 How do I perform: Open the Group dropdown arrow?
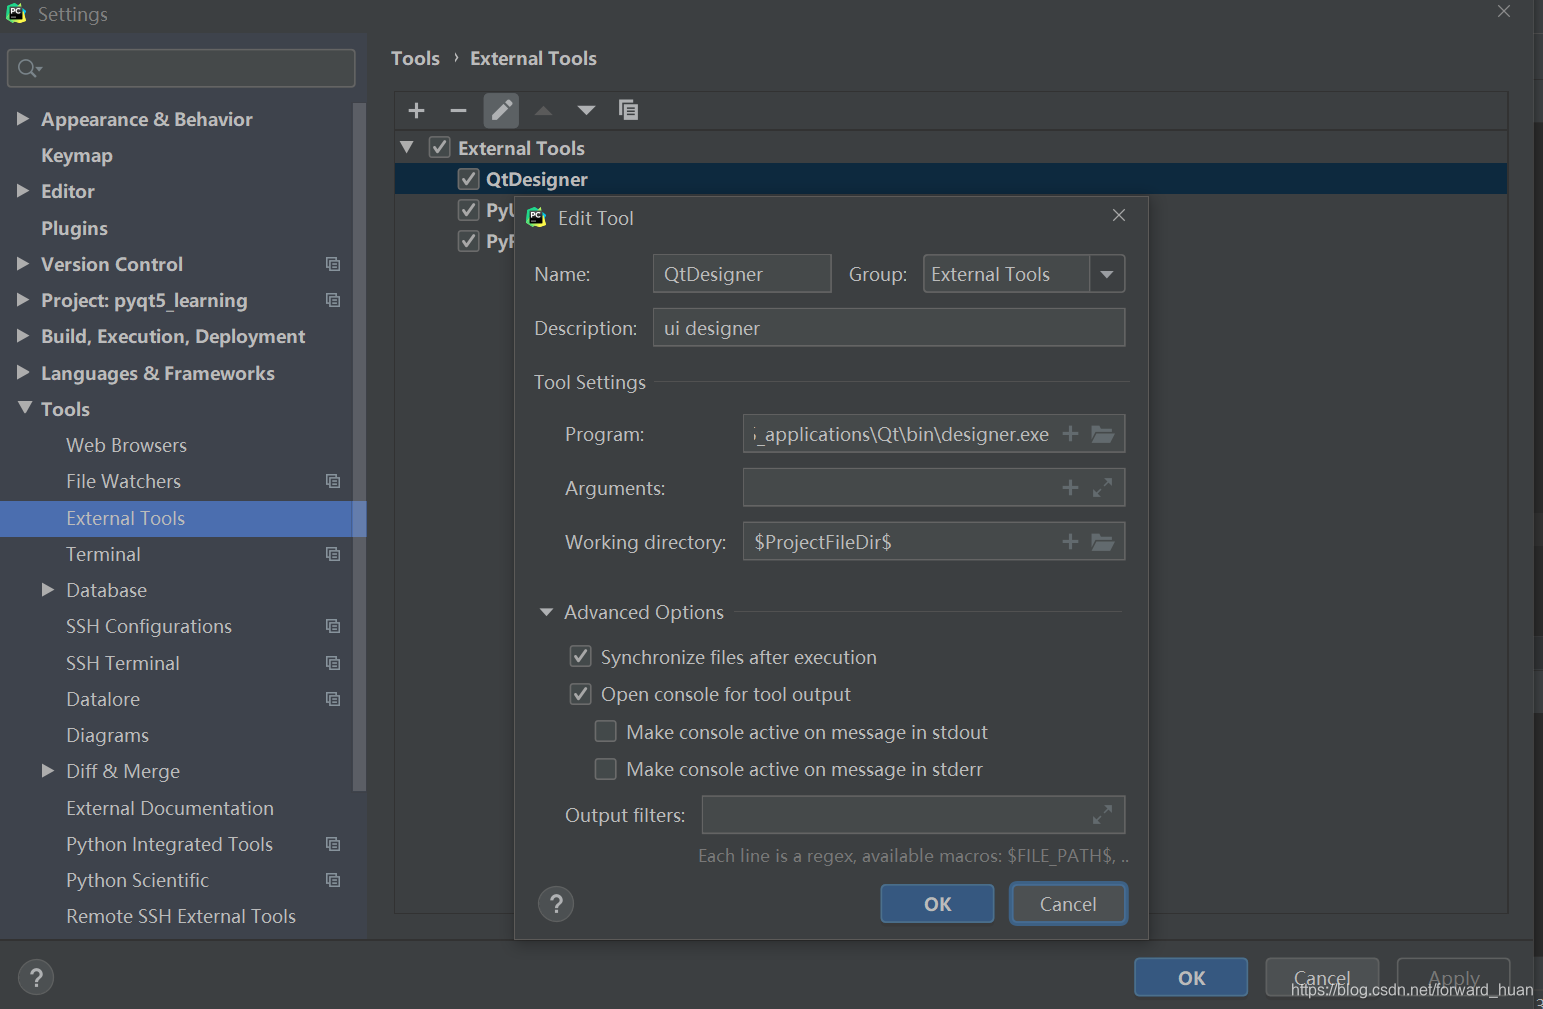coord(1107,274)
